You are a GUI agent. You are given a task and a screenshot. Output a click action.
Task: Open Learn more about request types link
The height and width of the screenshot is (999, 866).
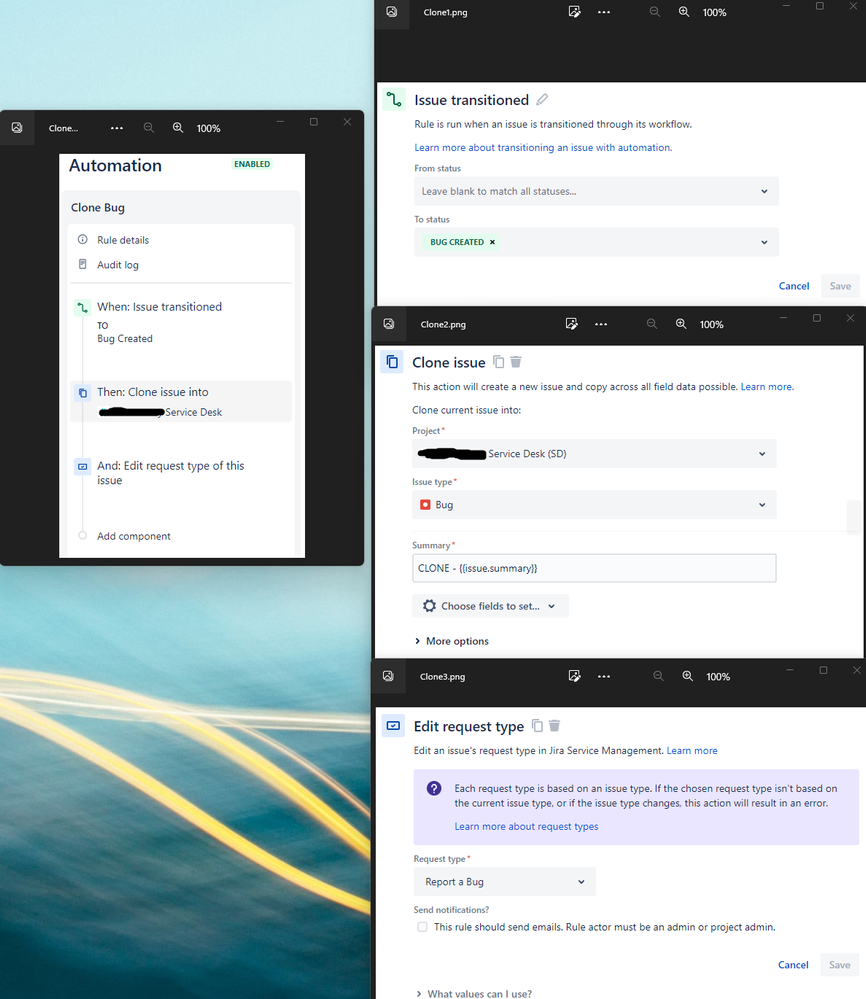pos(526,826)
